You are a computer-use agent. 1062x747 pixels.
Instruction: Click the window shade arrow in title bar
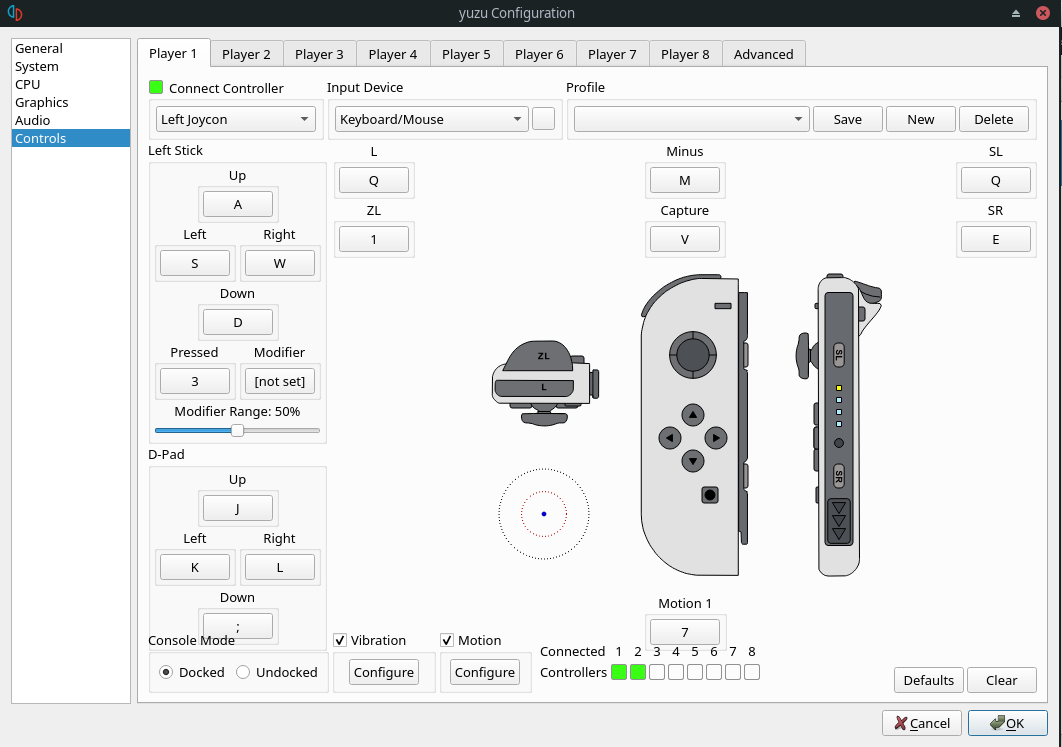coord(1016,13)
